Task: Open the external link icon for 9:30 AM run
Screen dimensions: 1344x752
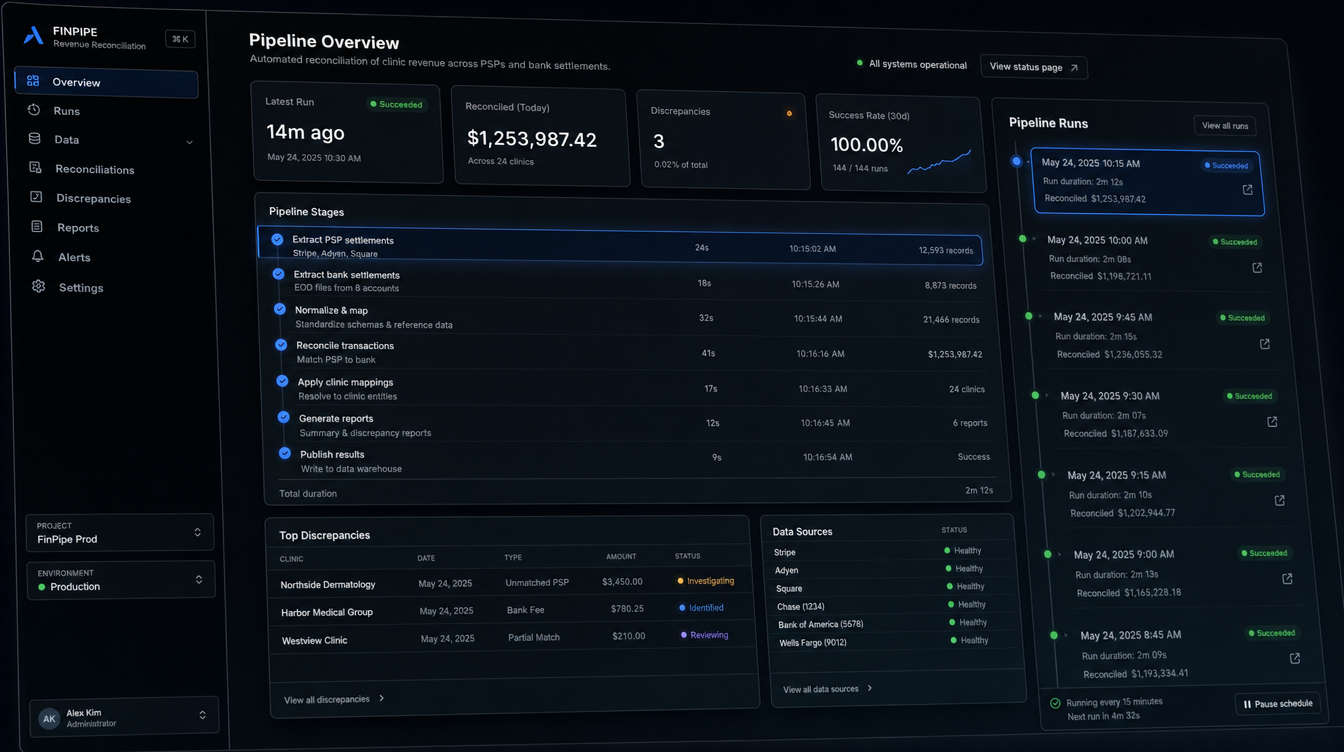Action: (1272, 422)
